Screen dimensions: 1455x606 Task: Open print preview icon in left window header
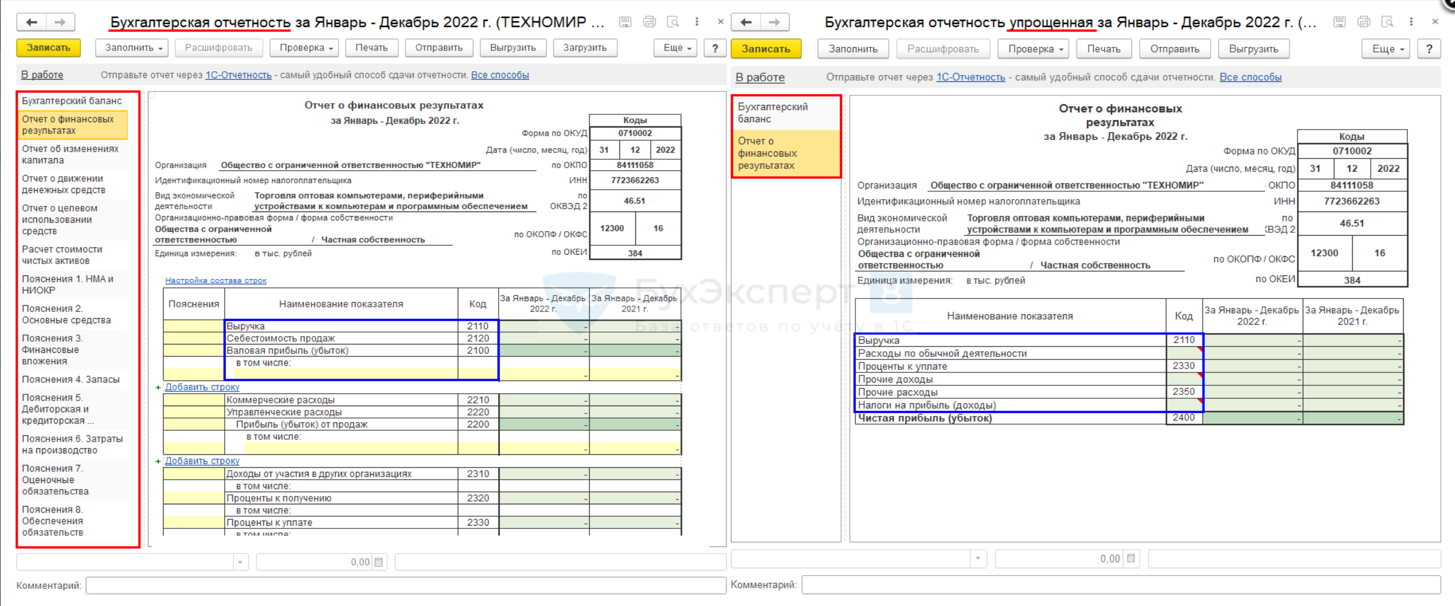coord(673,22)
